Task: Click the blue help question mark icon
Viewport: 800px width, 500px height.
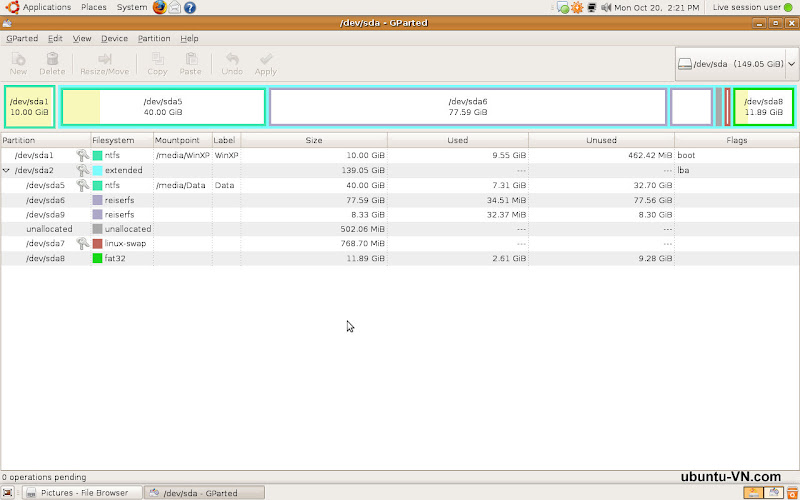Action: tap(190, 8)
